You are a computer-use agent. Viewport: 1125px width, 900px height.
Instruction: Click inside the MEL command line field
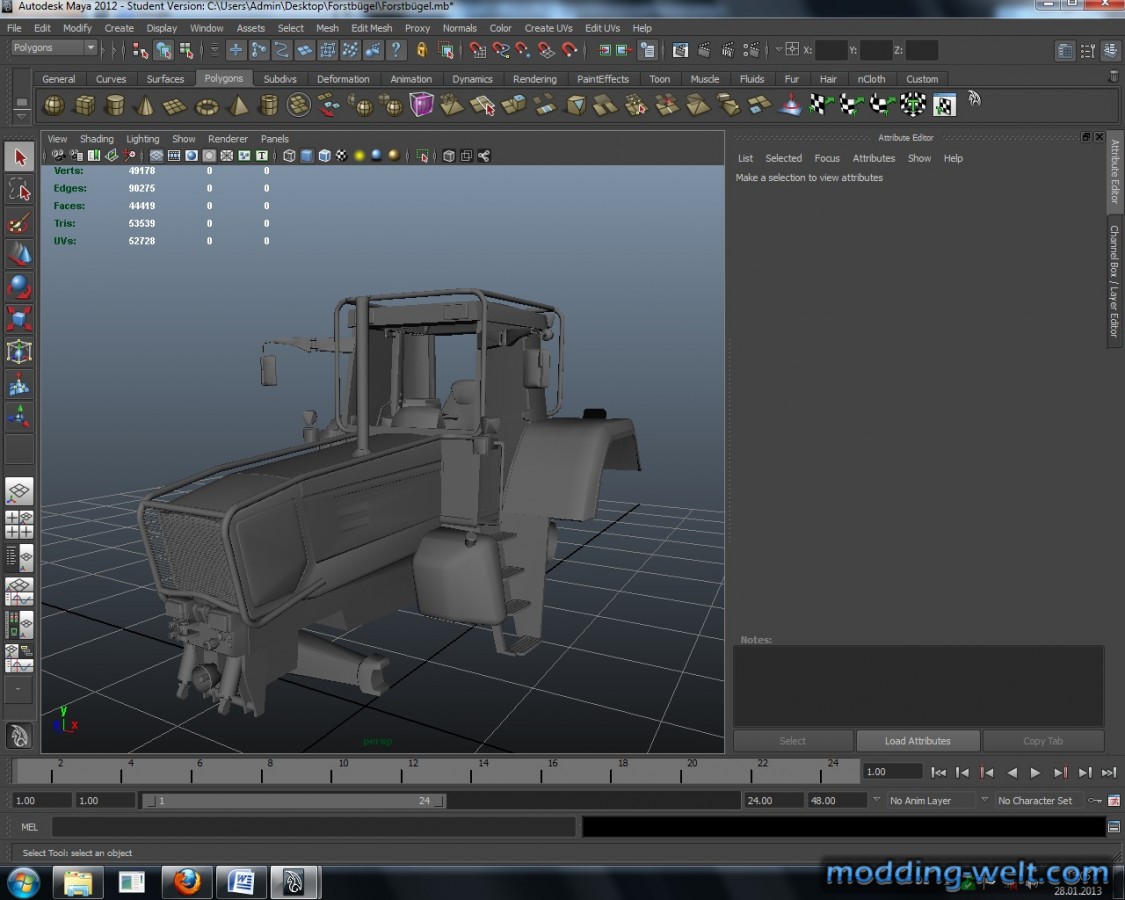(x=314, y=827)
